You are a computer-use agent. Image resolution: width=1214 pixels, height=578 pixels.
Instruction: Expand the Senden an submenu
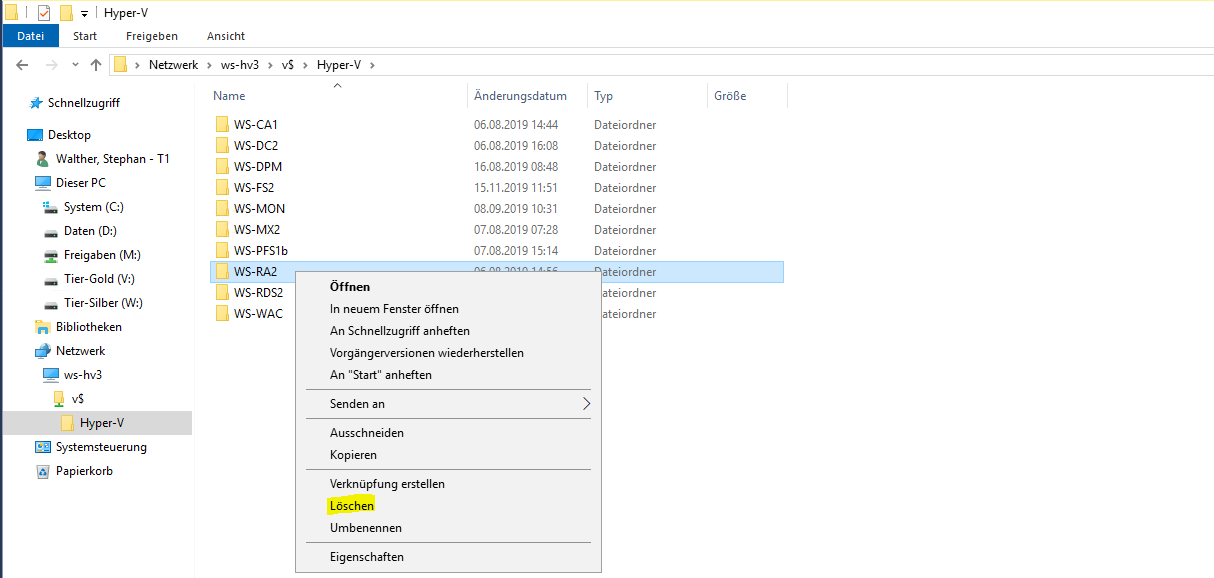point(448,404)
